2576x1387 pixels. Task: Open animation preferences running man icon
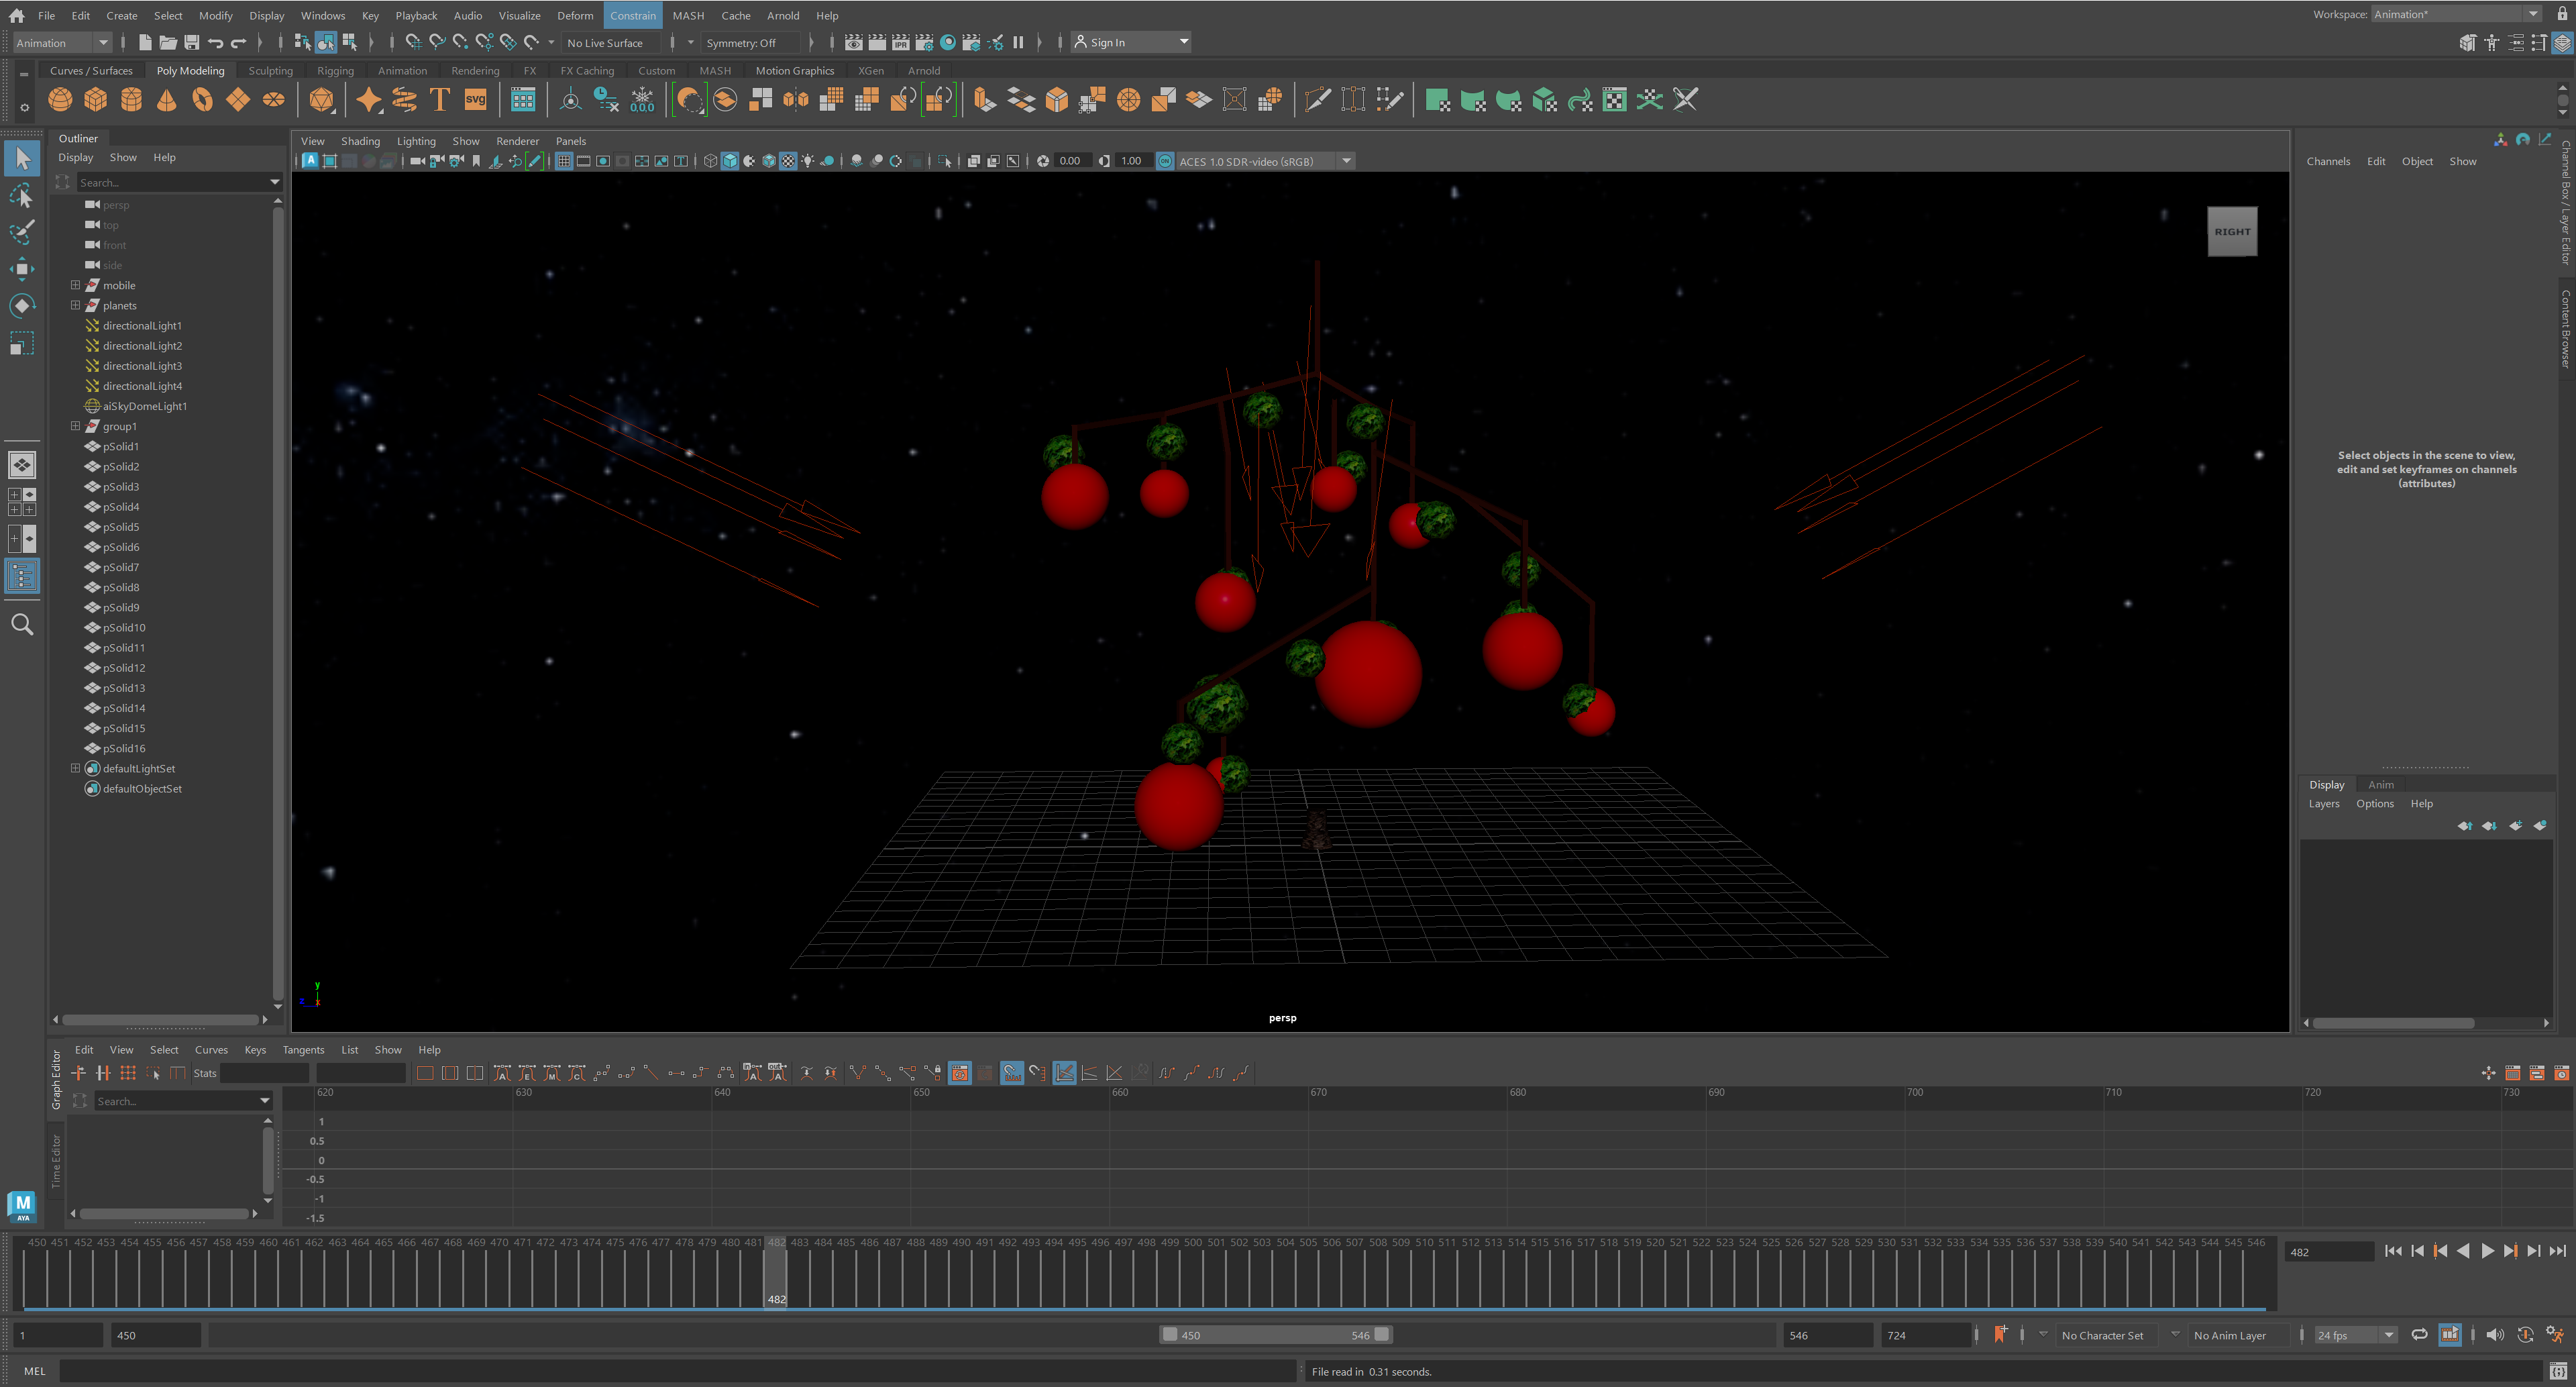[2555, 1335]
